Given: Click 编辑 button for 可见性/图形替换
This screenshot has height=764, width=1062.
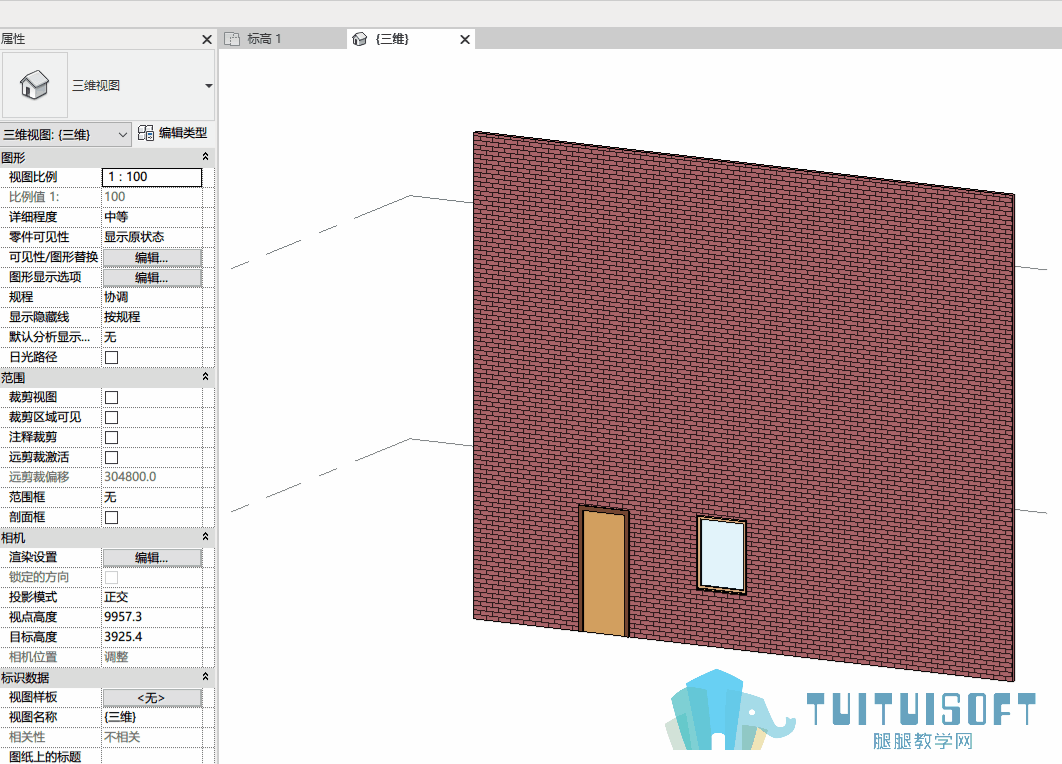Looking at the screenshot, I should (152, 257).
